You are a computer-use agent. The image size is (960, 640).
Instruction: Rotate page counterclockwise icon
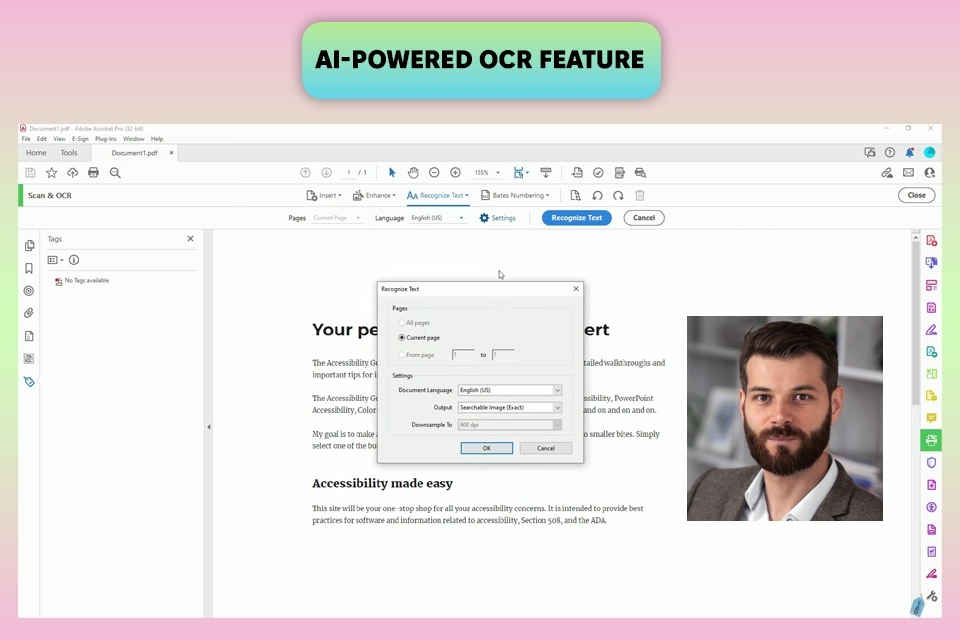click(x=598, y=195)
